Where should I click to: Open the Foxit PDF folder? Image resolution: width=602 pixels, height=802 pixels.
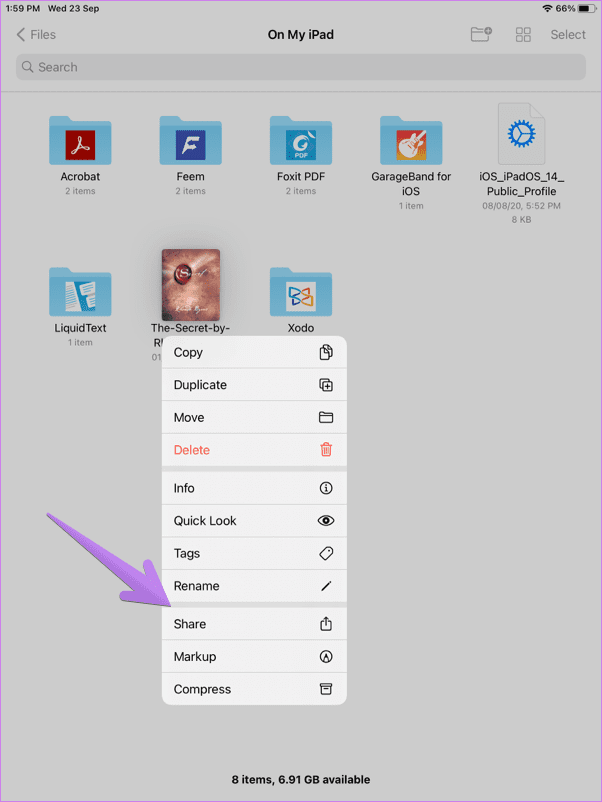(x=301, y=141)
